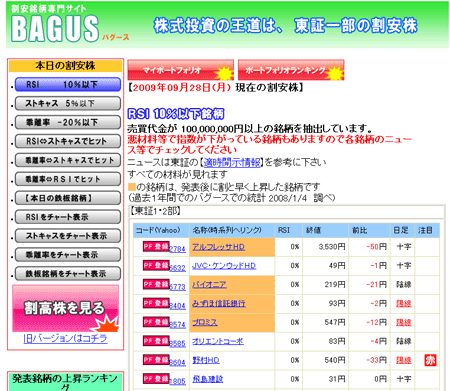Follow the 旧バージョンはコチラ link

65,339
